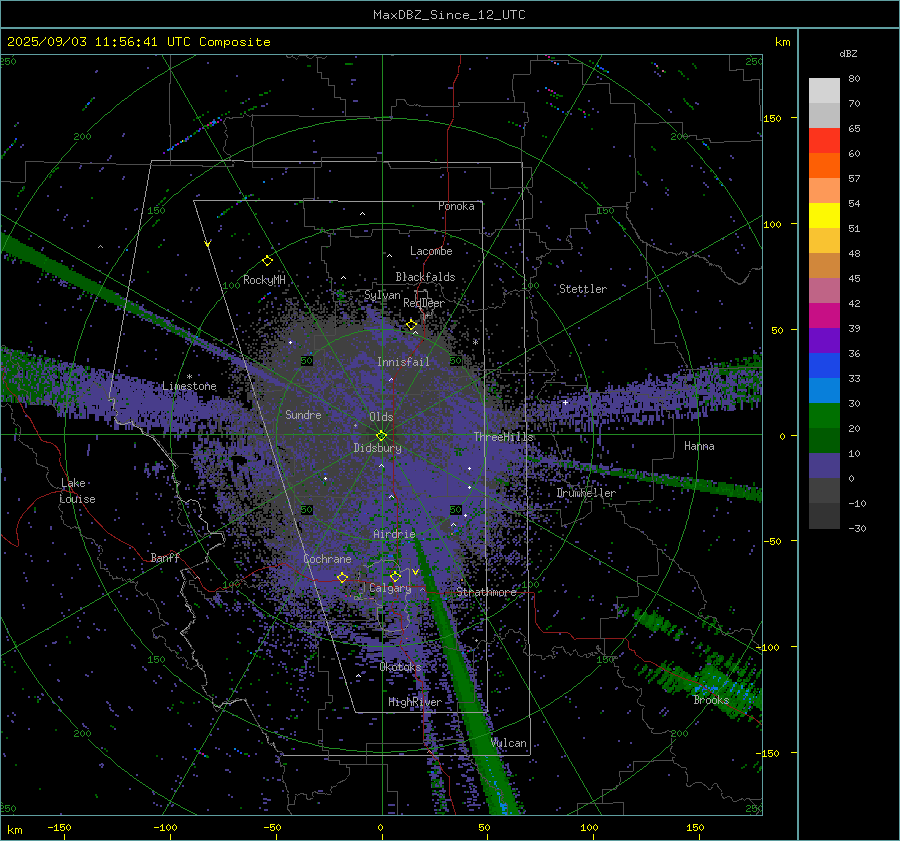The height and width of the screenshot is (841, 900).
Task: Click the Strathmore label
Action: (486, 591)
